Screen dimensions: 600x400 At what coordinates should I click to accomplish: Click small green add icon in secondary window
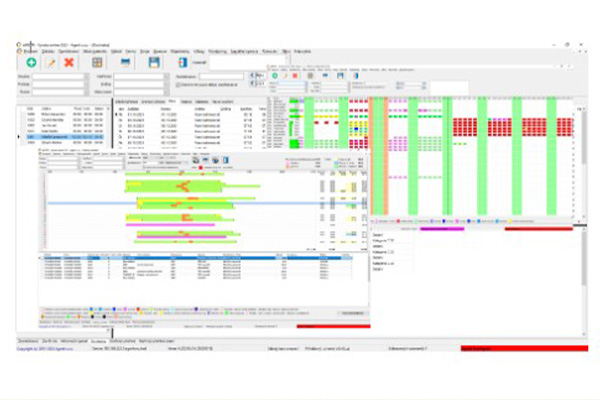[275, 75]
